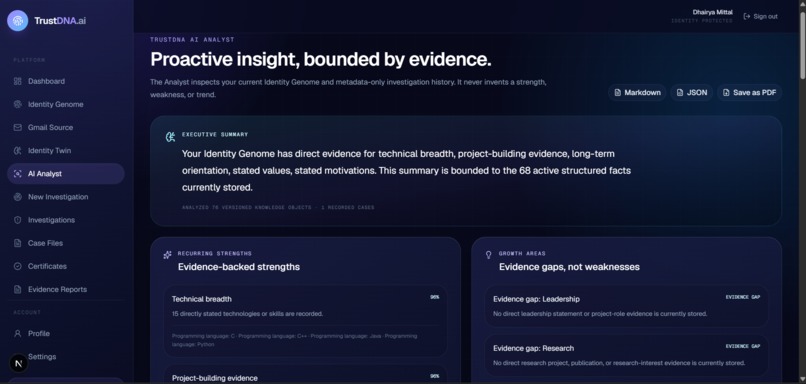
Task: Click the Executive Summary header icon
Action: point(170,137)
